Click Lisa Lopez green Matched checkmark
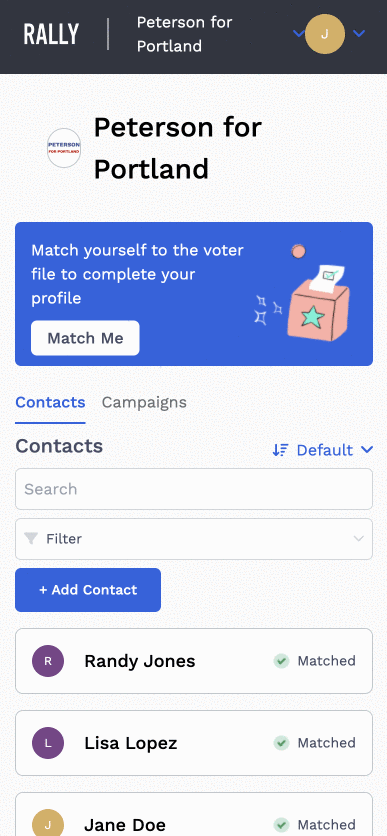The height and width of the screenshot is (836, 387). pyautogui.click(x=281, y=743)
